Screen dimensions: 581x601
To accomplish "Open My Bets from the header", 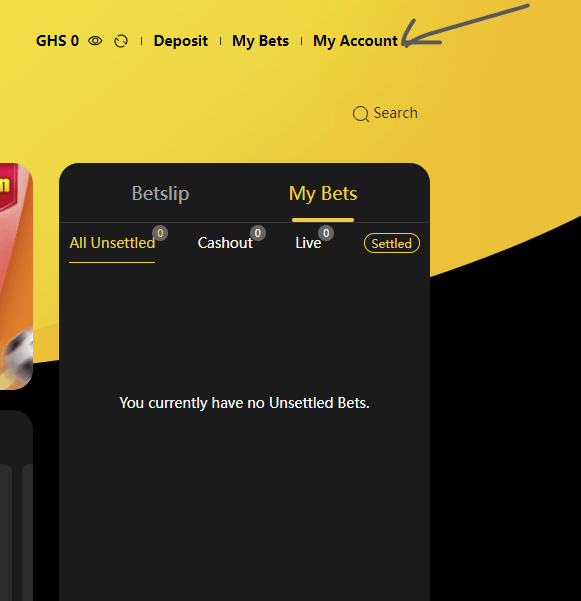I will click(260, 41).
